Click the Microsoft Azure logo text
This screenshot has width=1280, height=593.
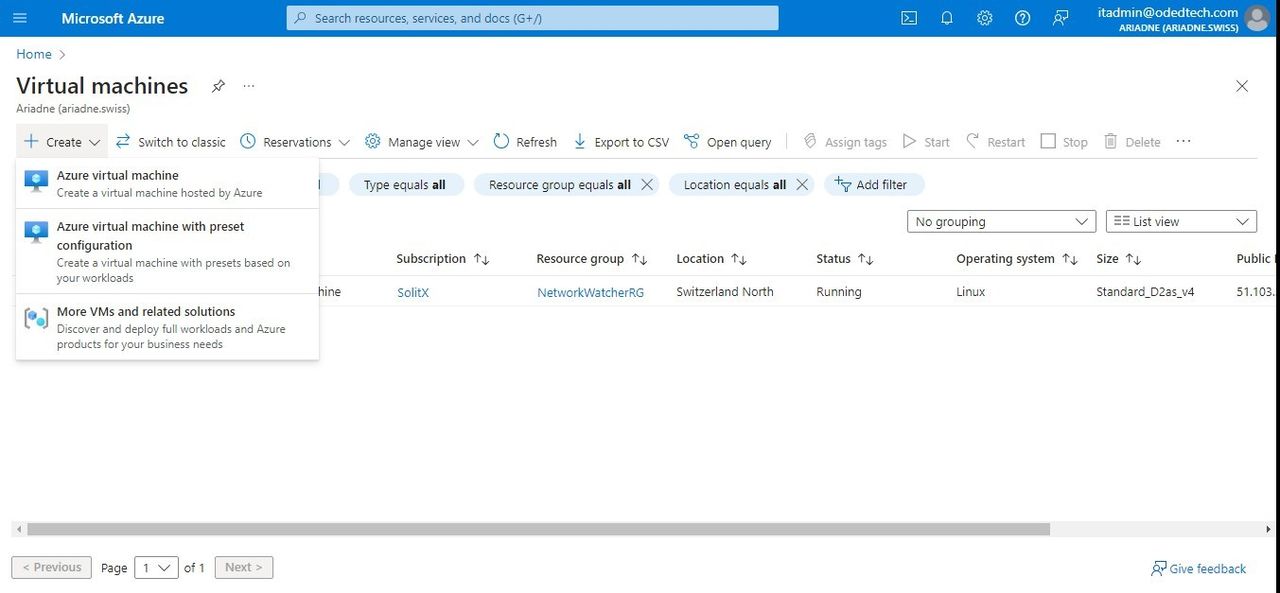(x=113, y=18)
